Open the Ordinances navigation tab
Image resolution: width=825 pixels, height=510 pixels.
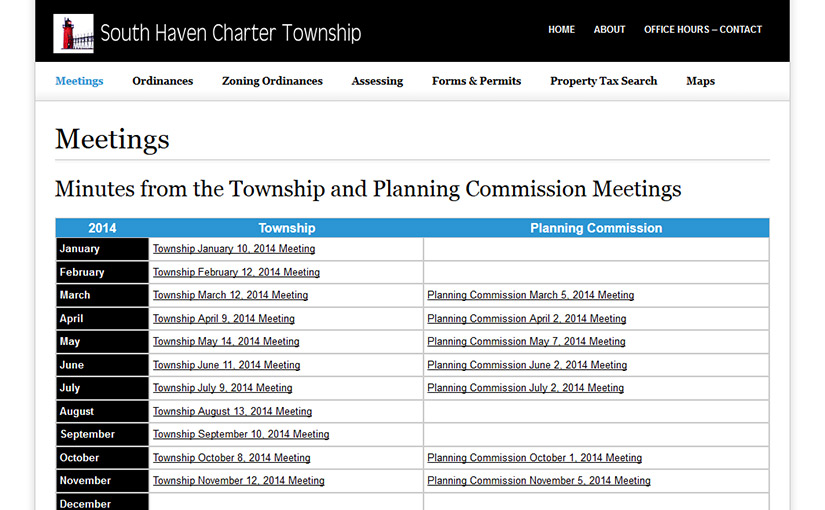click(163, 81)
